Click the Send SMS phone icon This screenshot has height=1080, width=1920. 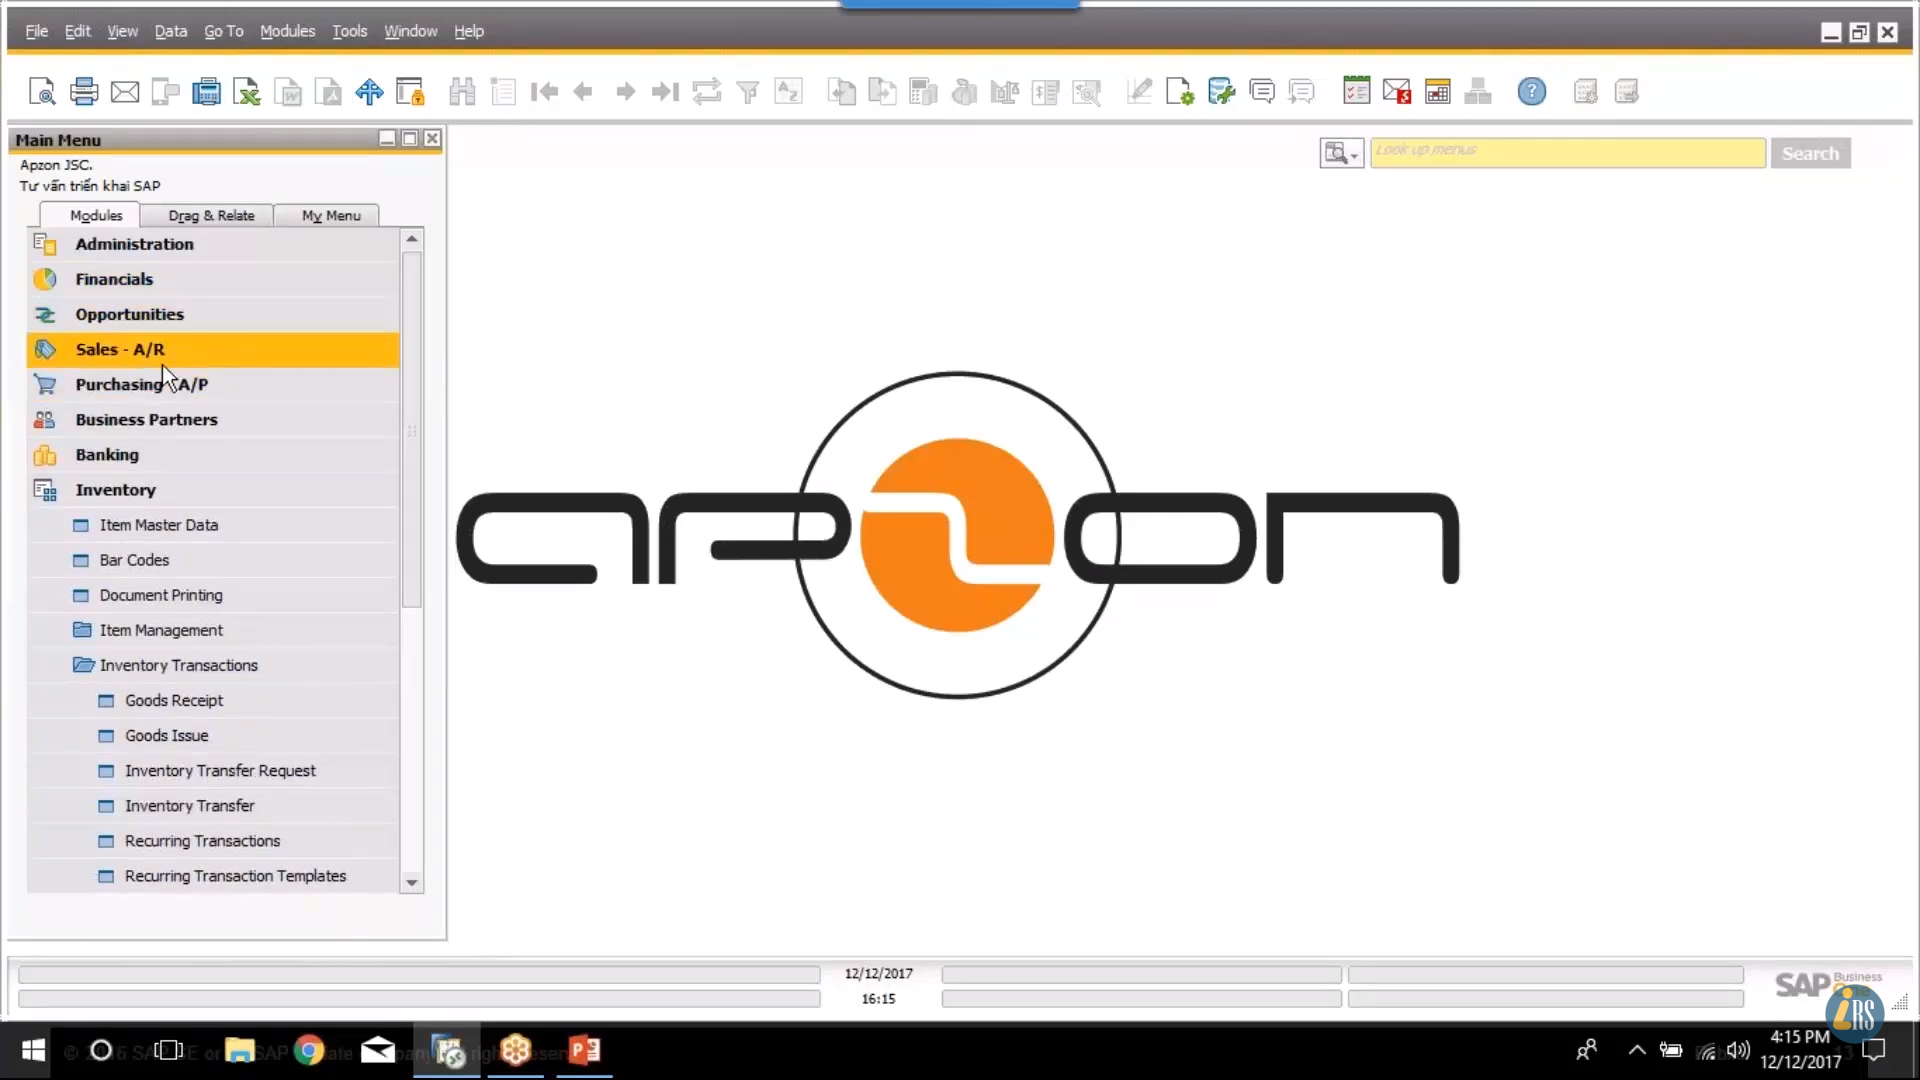165,92
